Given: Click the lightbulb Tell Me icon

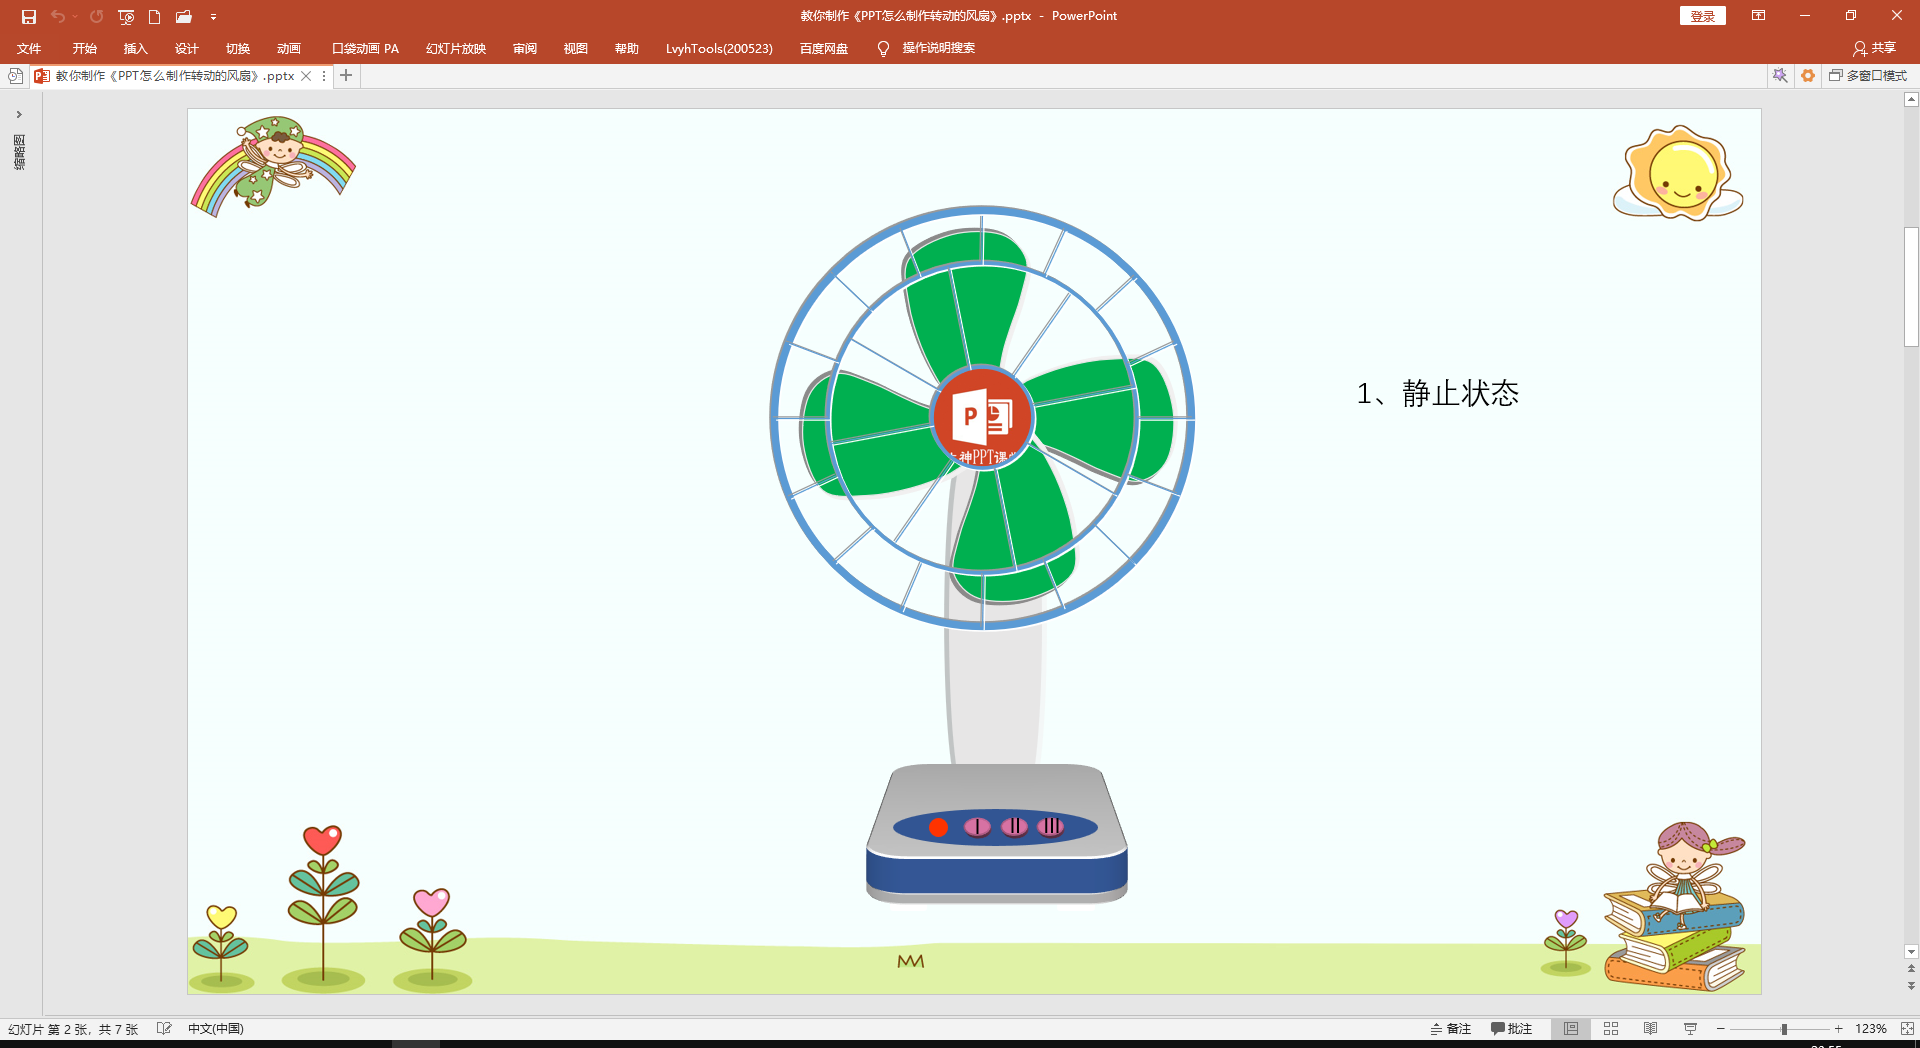Looking at the screenshot, I should point(883,48).
